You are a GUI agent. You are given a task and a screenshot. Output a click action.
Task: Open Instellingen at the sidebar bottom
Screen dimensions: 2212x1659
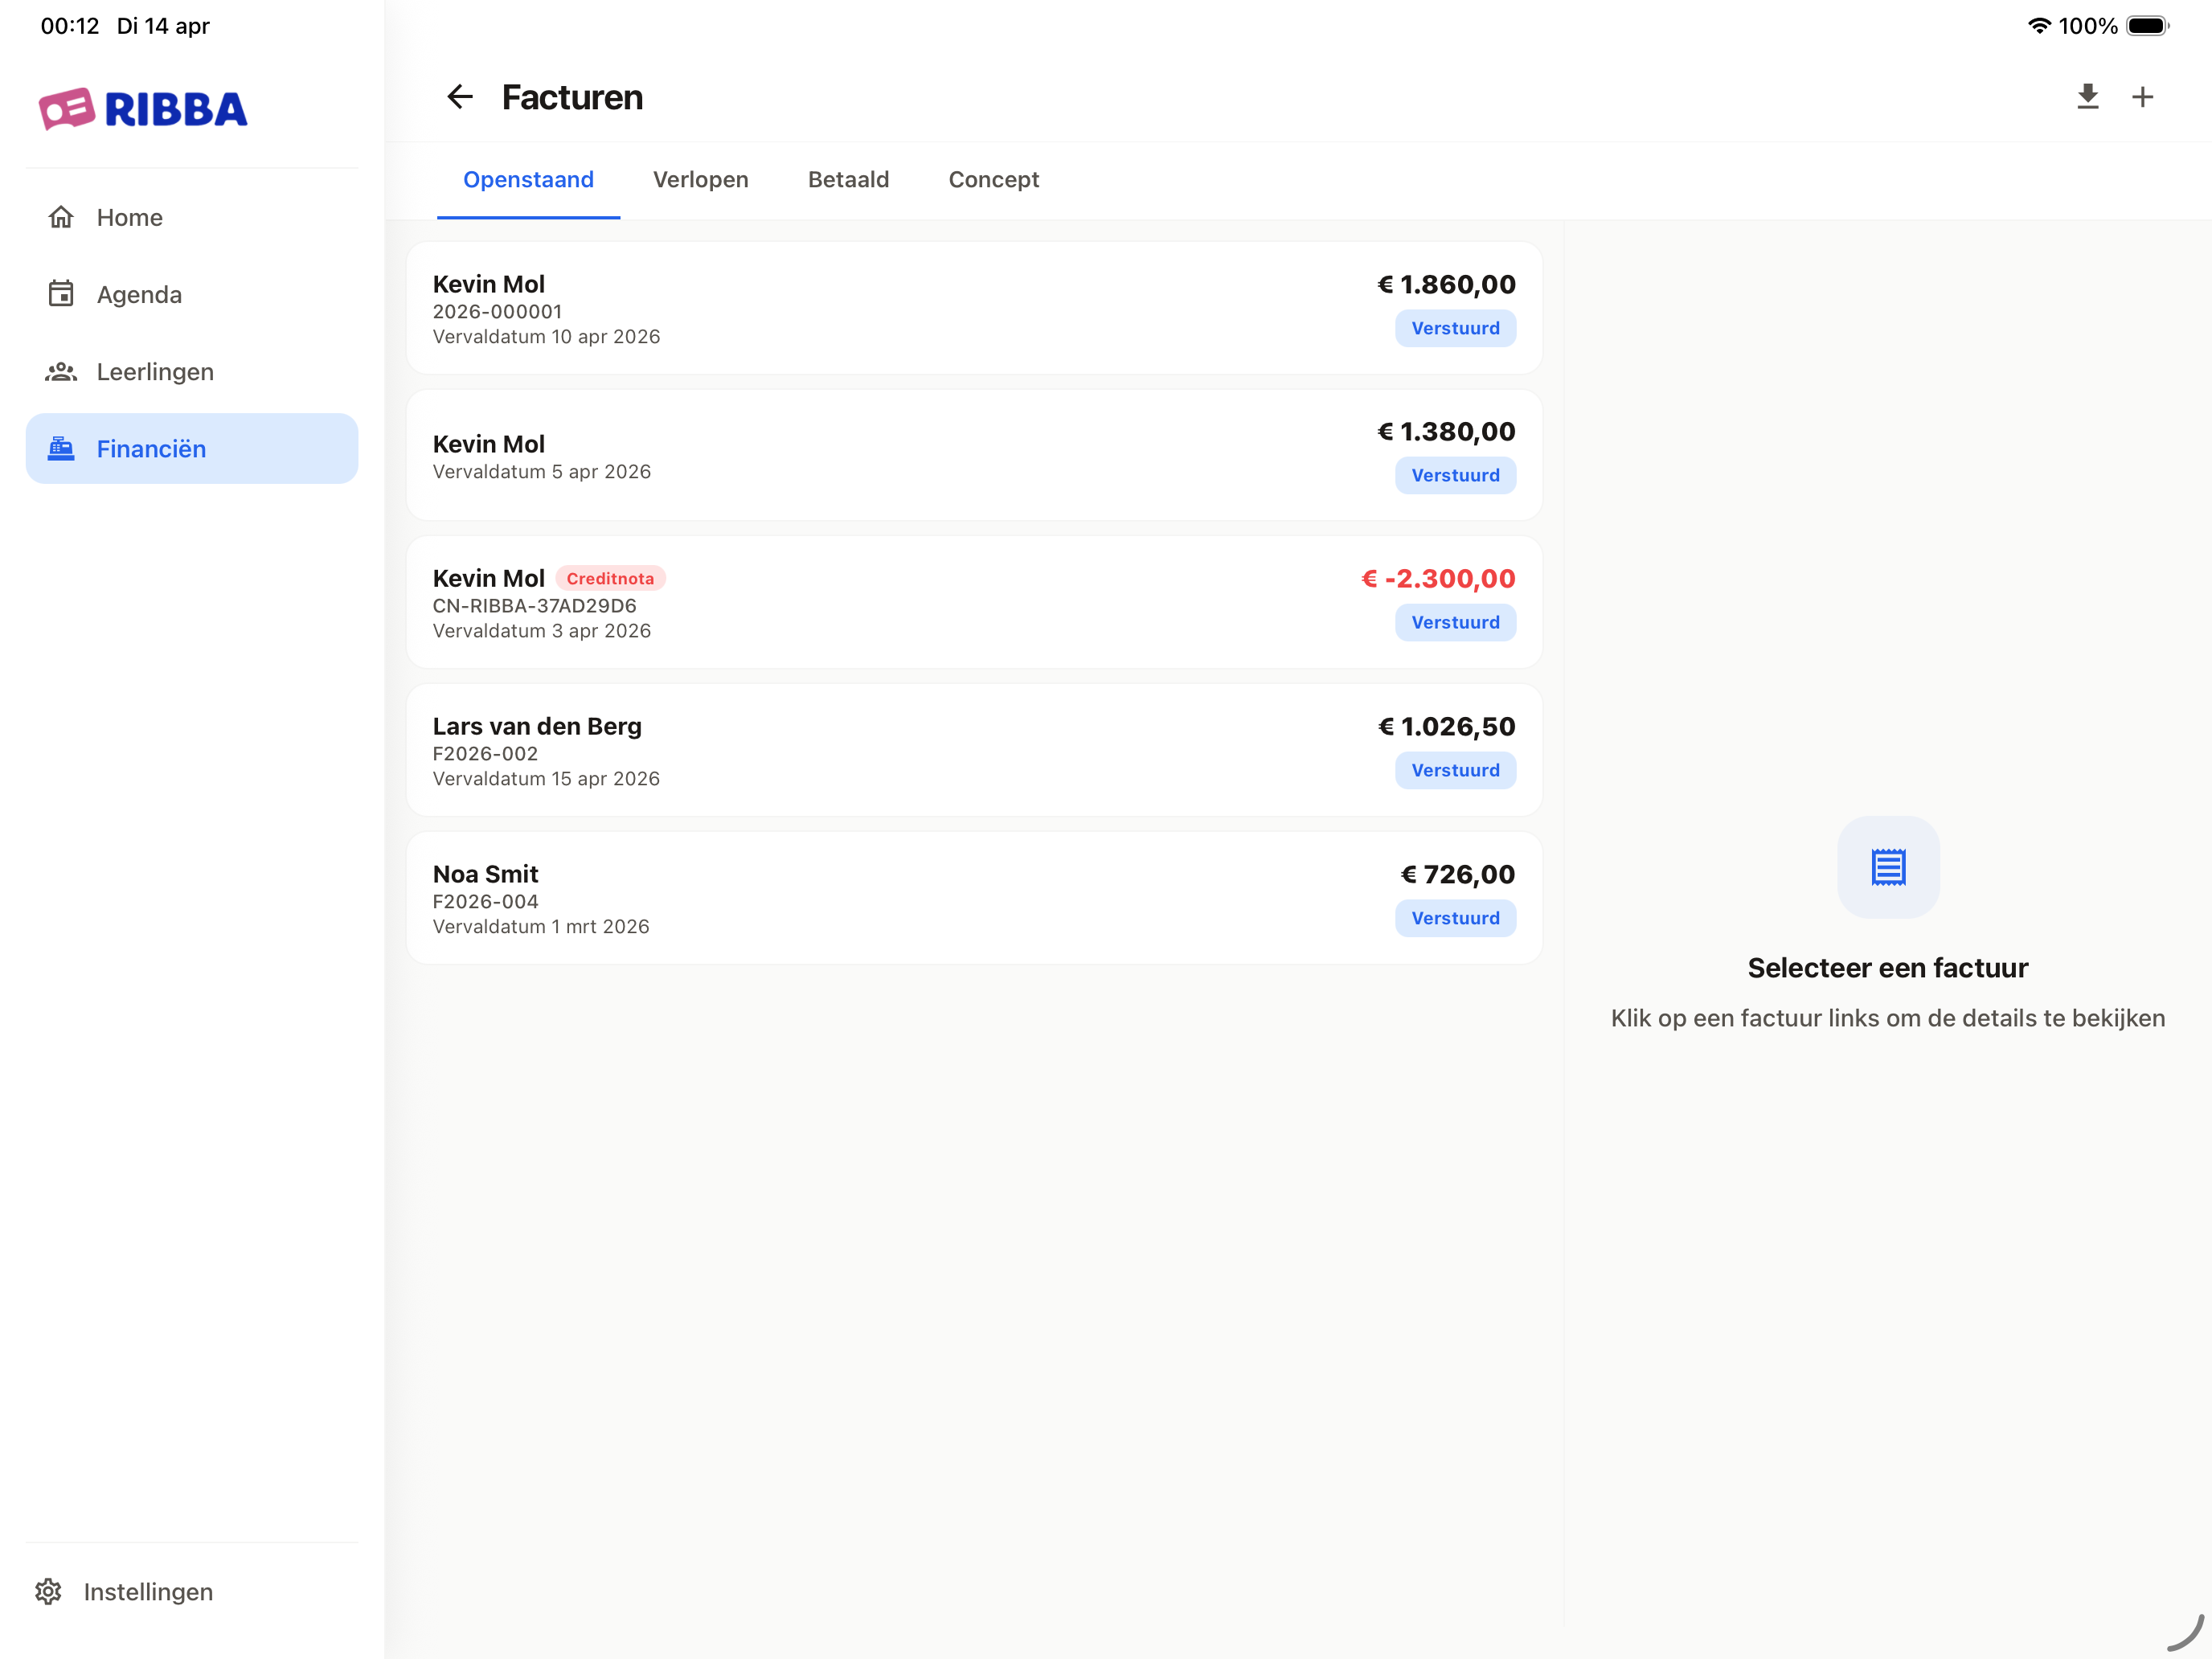click(x=192, y=1591)
